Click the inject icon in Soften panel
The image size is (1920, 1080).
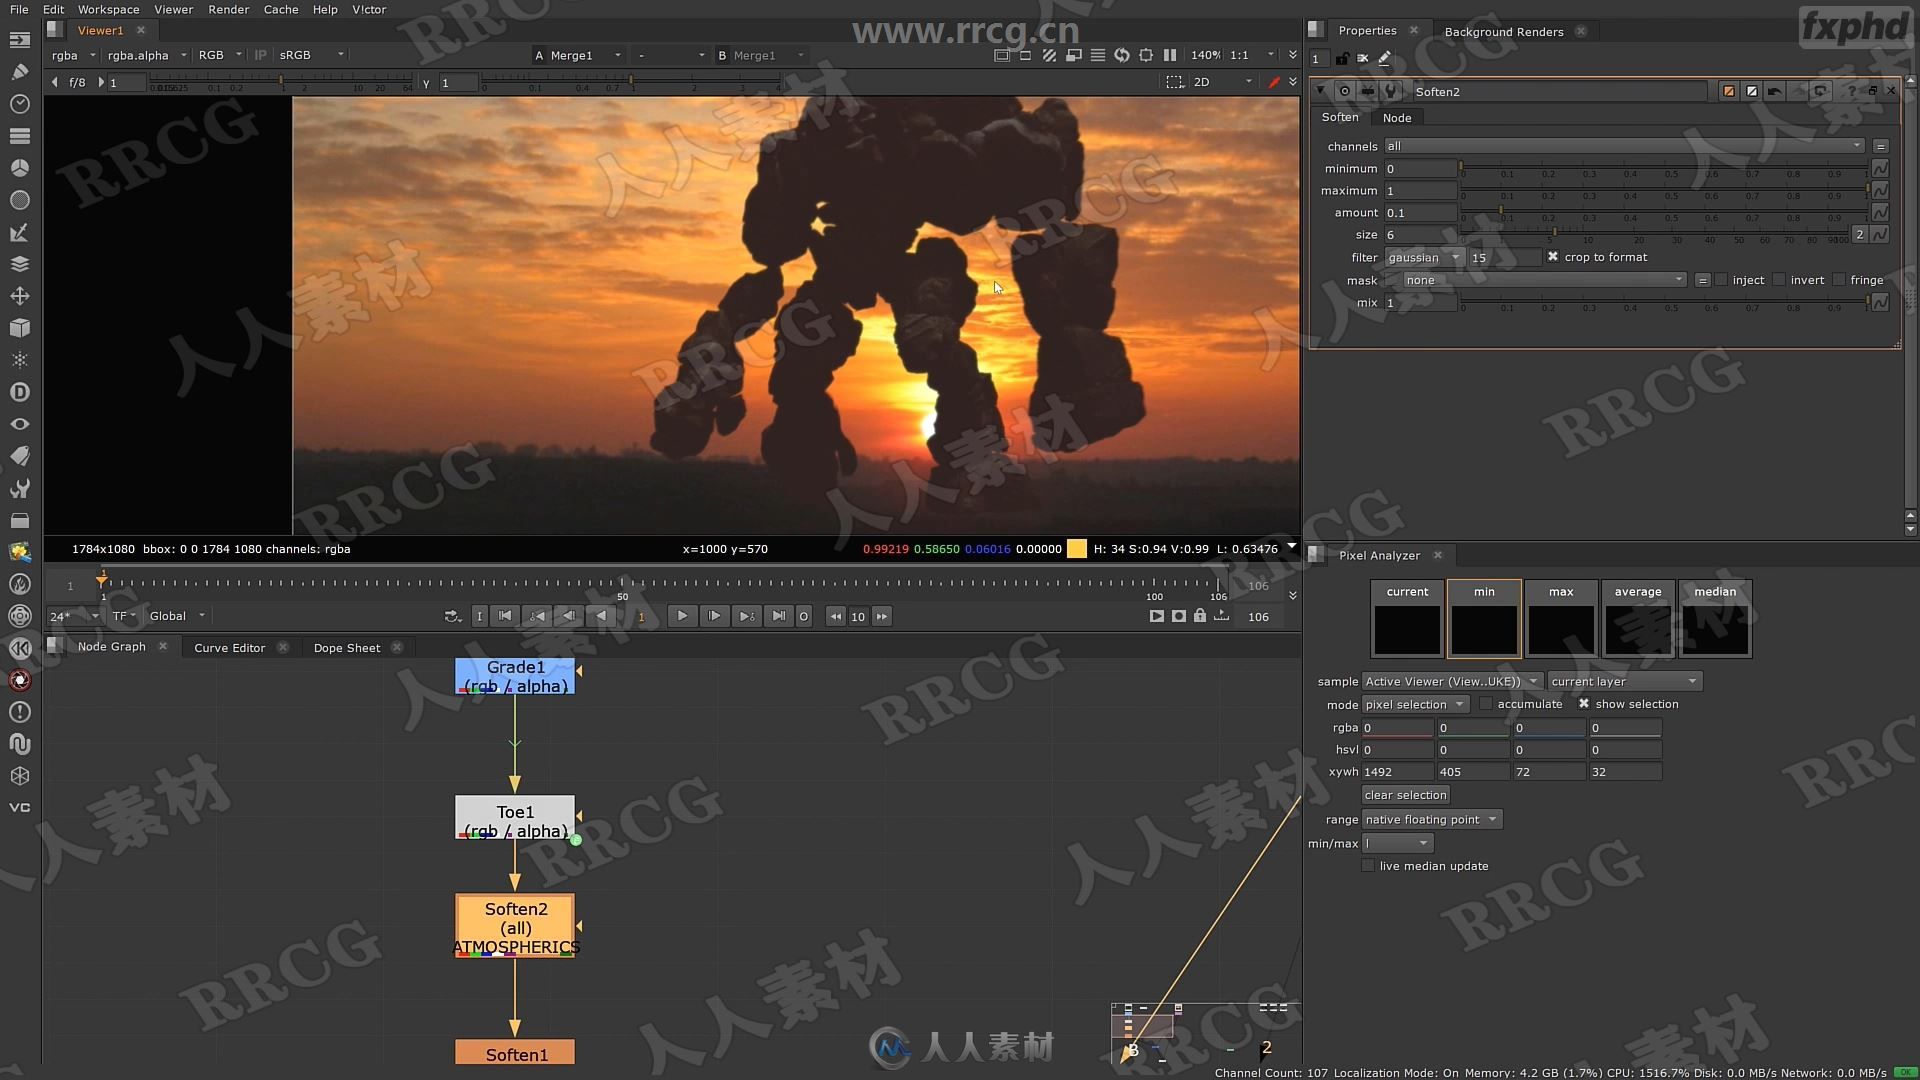pyautogui.click(x=1721, y=280)
